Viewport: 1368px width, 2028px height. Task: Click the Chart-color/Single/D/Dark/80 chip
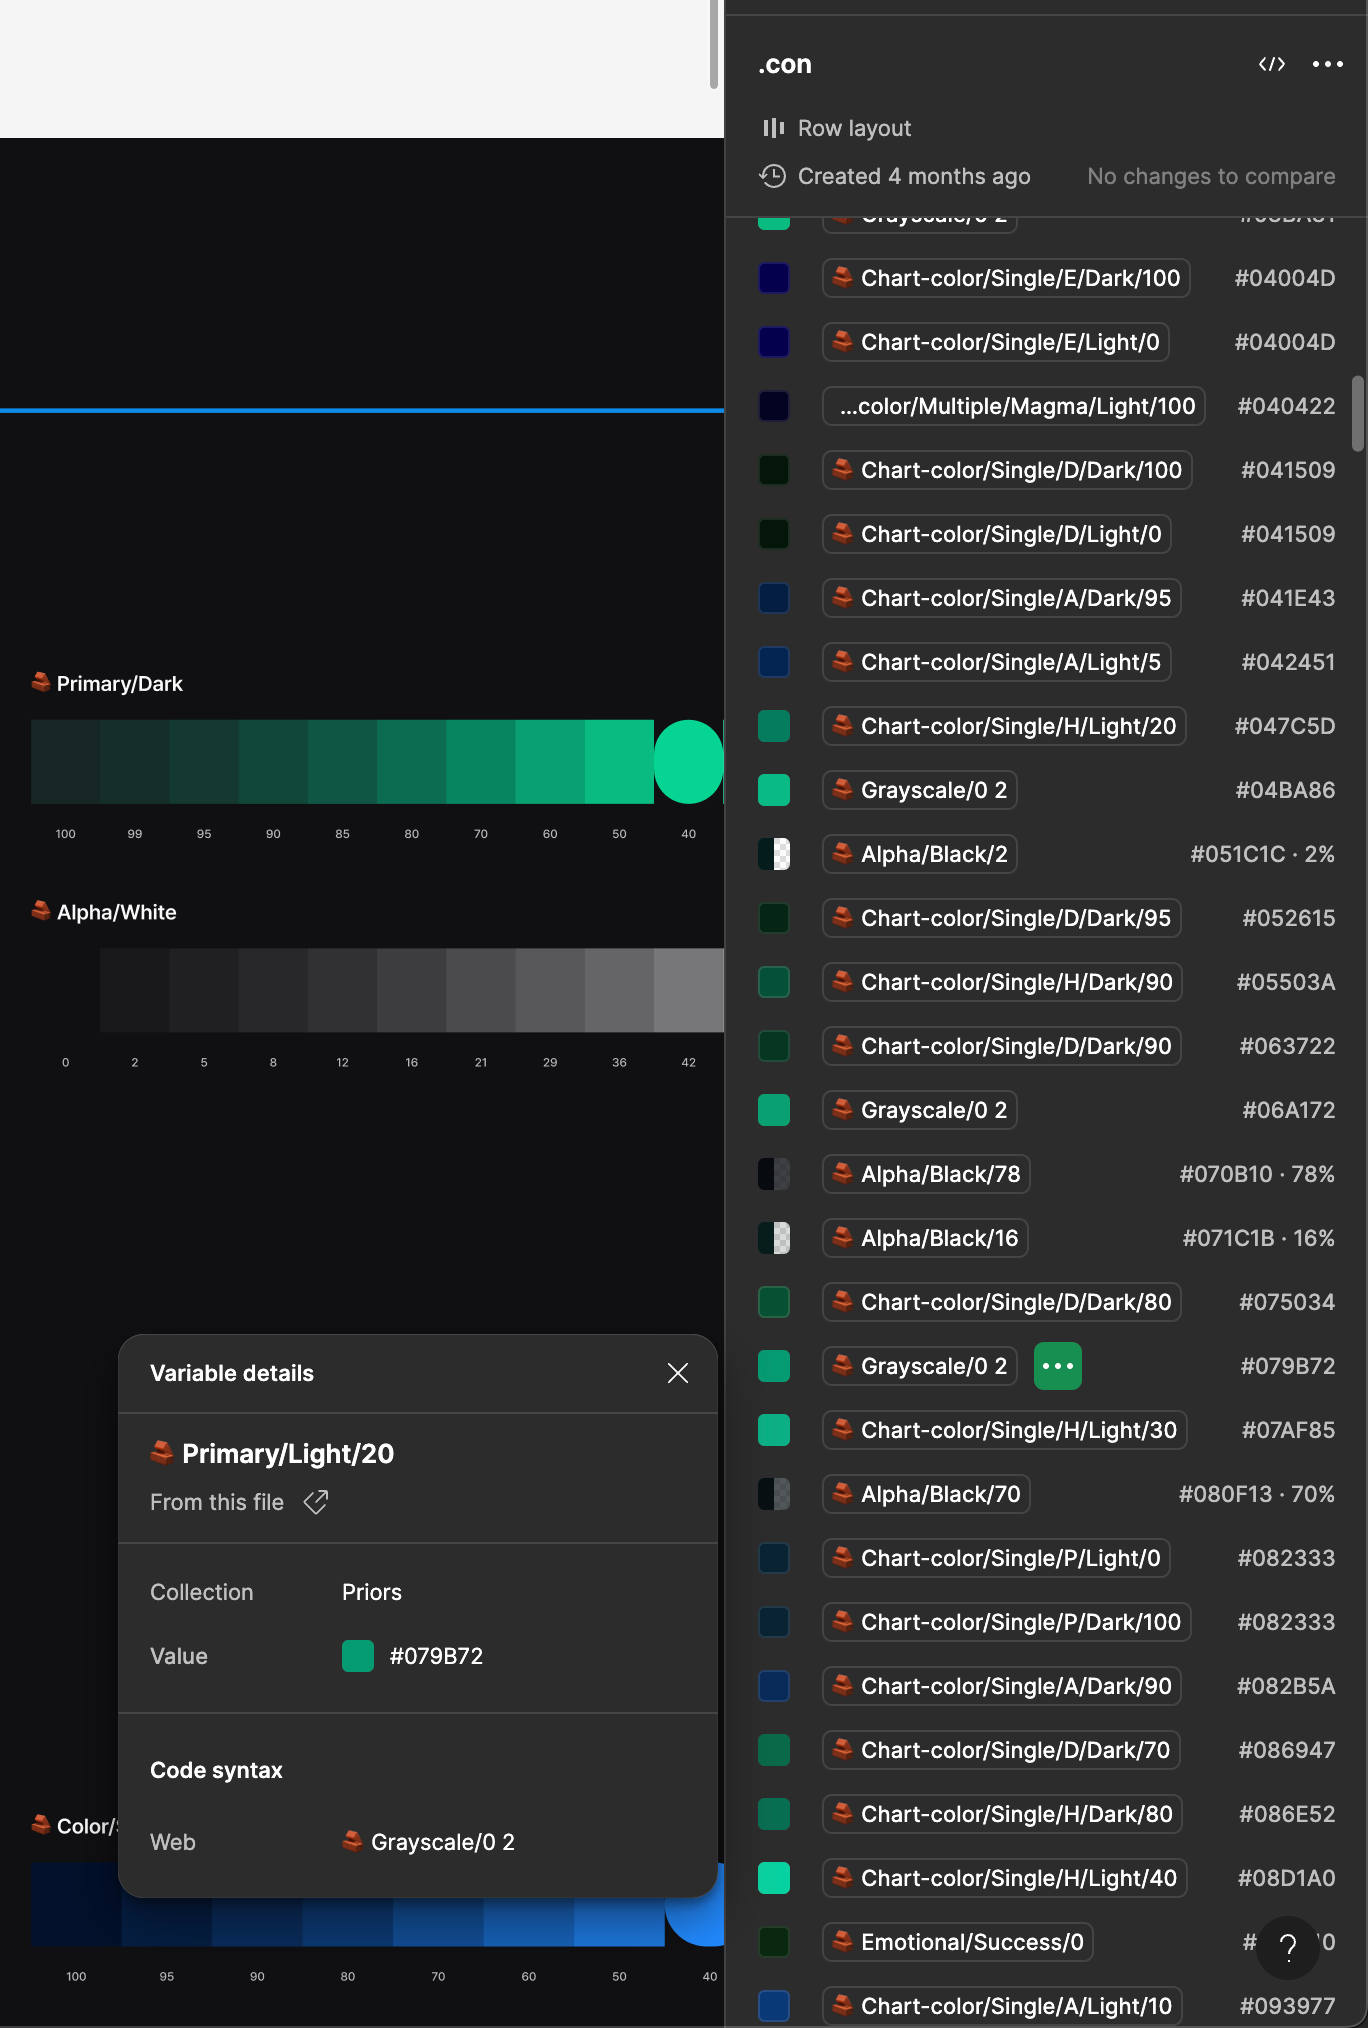coord(1002,1302)
